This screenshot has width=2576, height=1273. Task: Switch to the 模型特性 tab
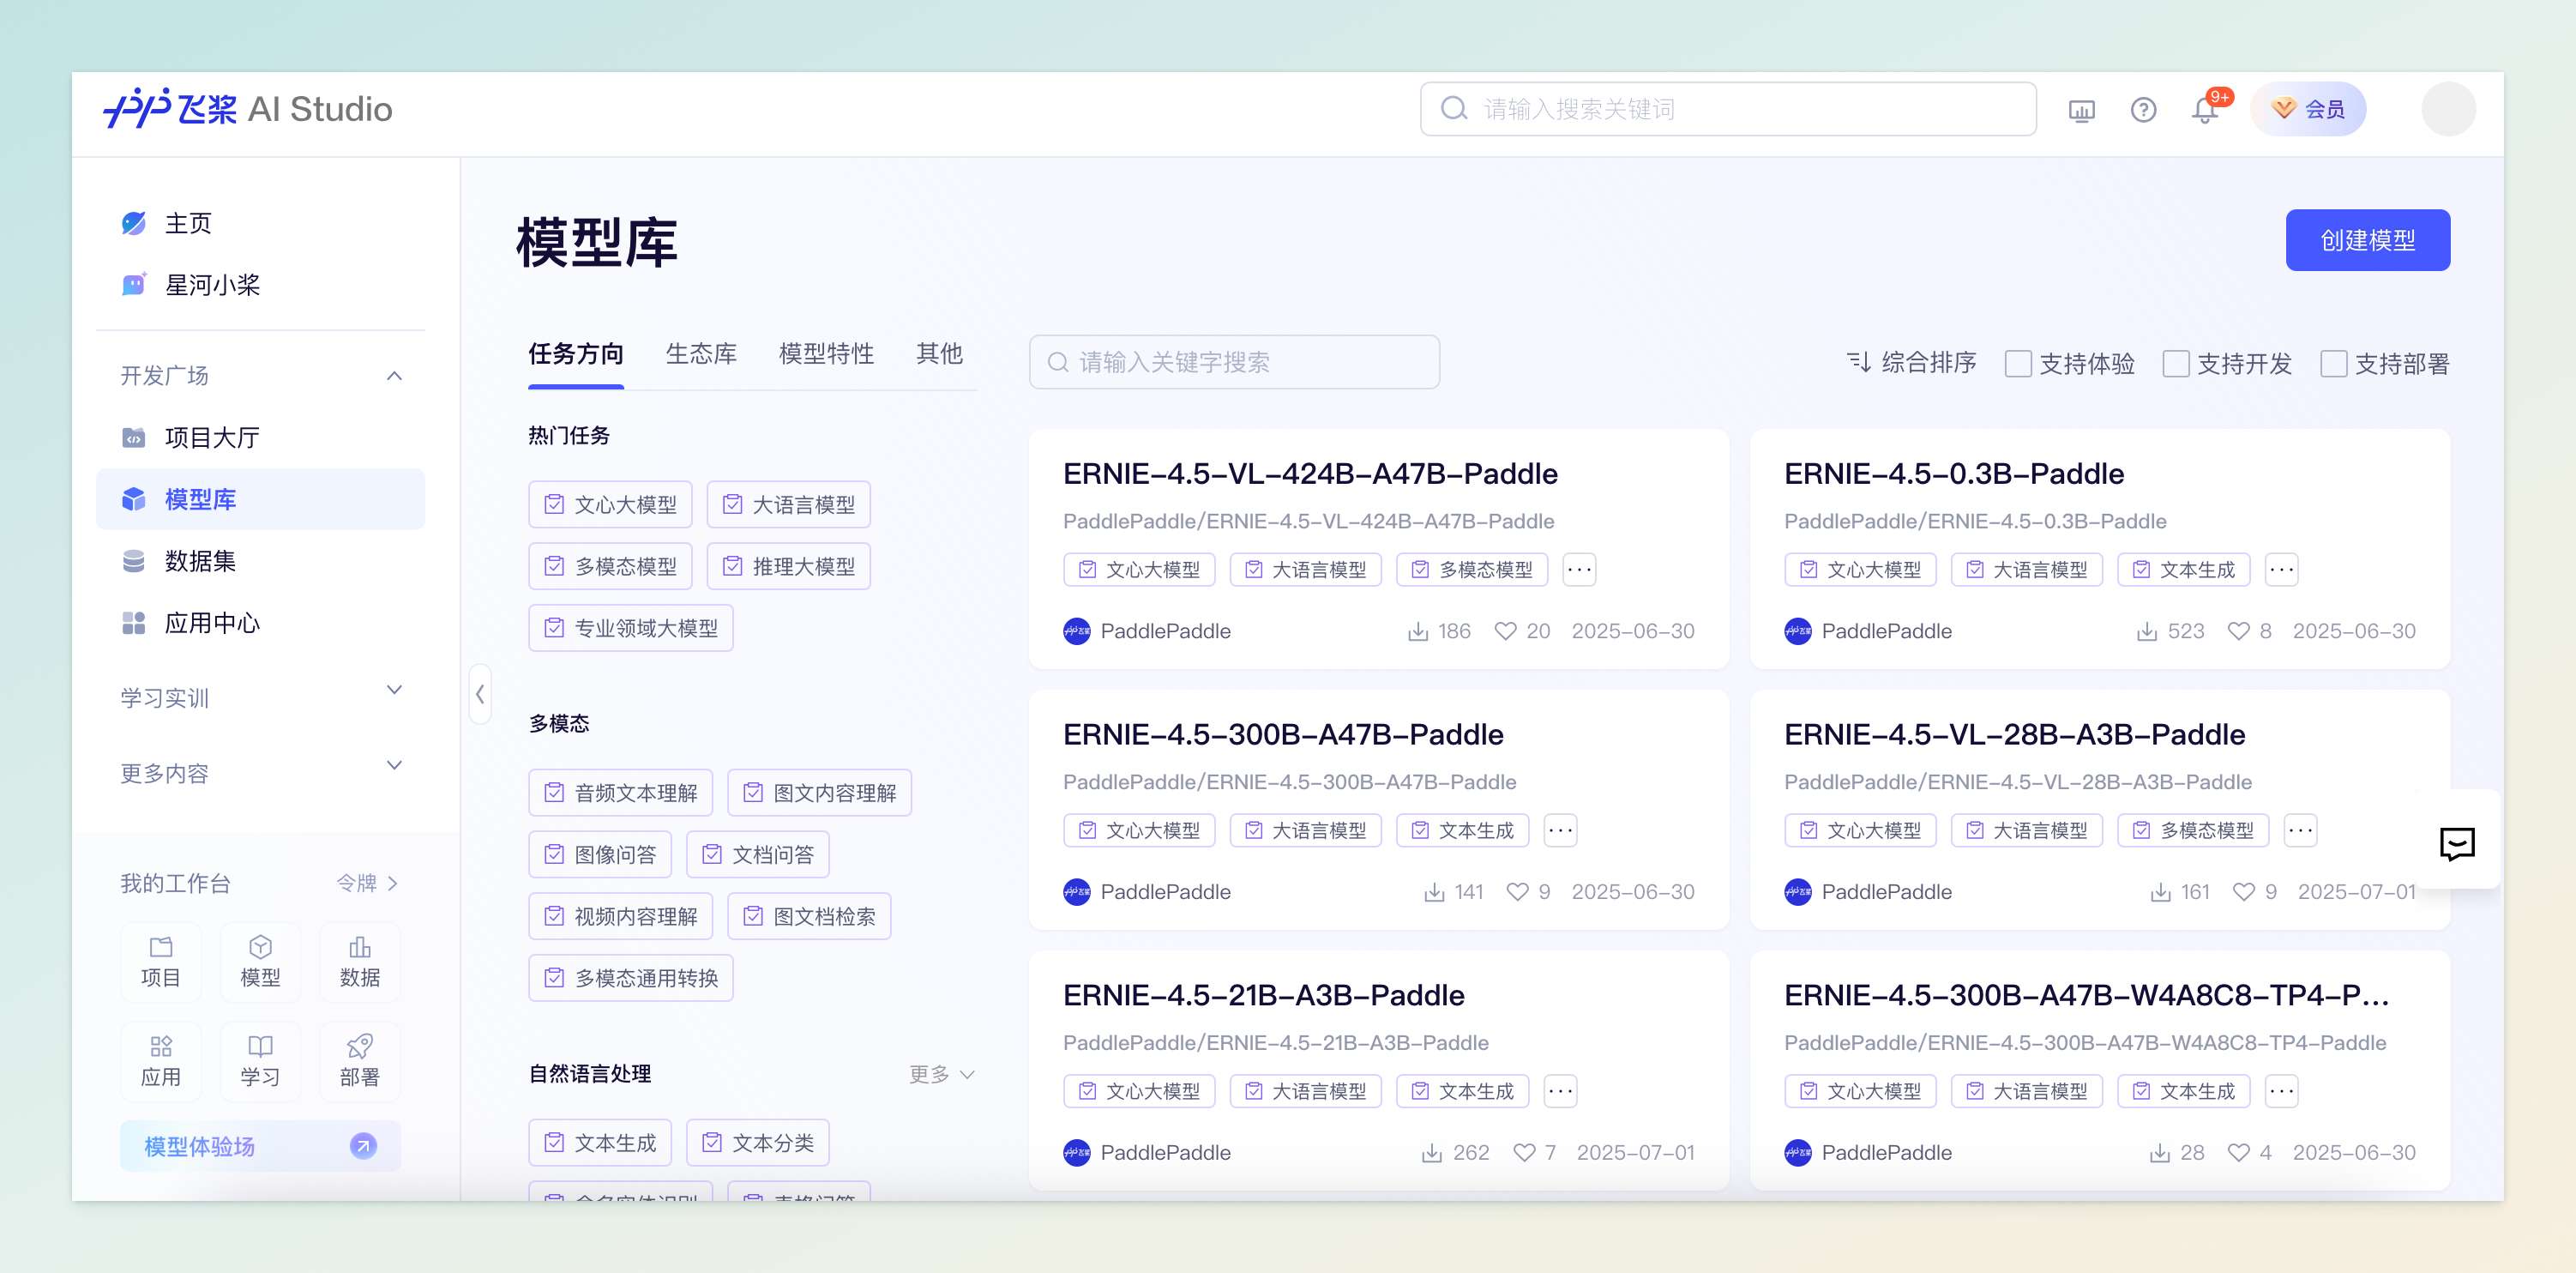[x=826, y=354]
